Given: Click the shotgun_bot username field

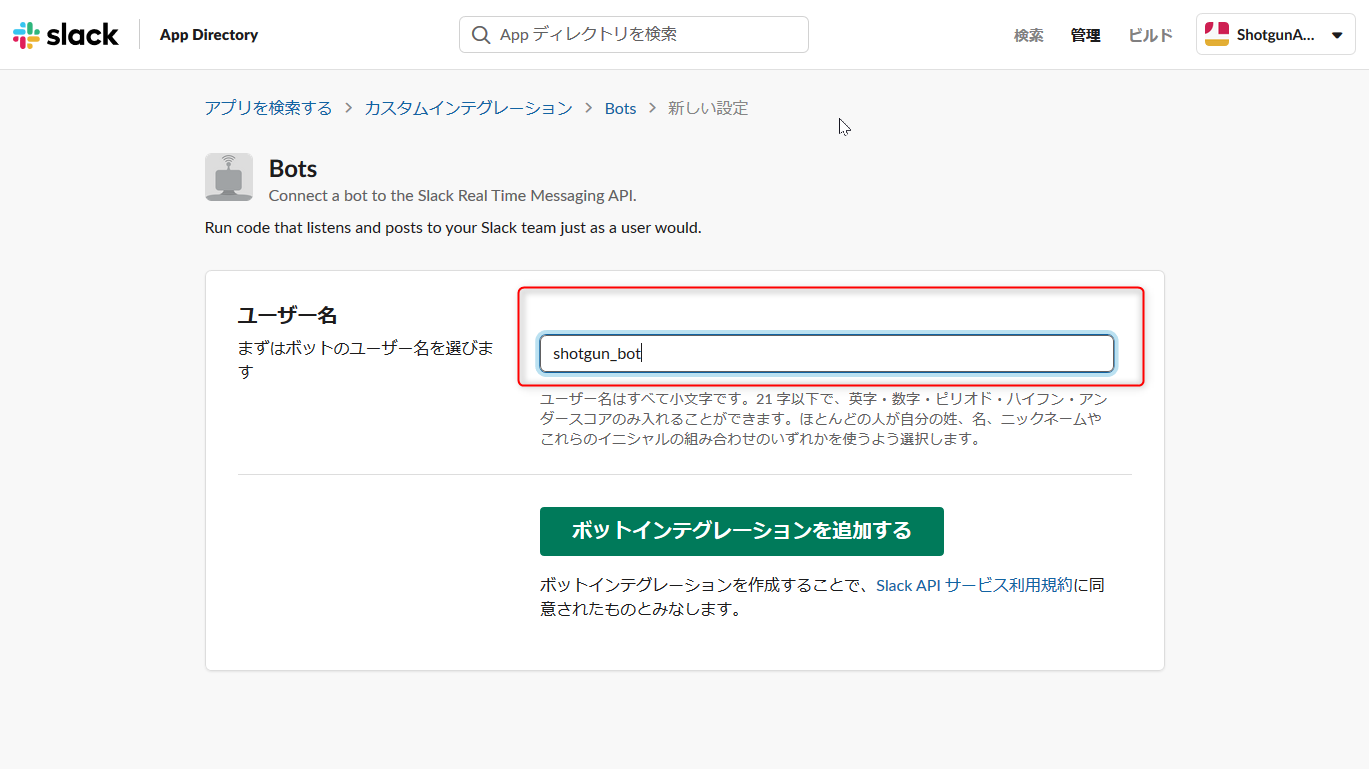Looking at the screenshot, I should coord(826,353).
